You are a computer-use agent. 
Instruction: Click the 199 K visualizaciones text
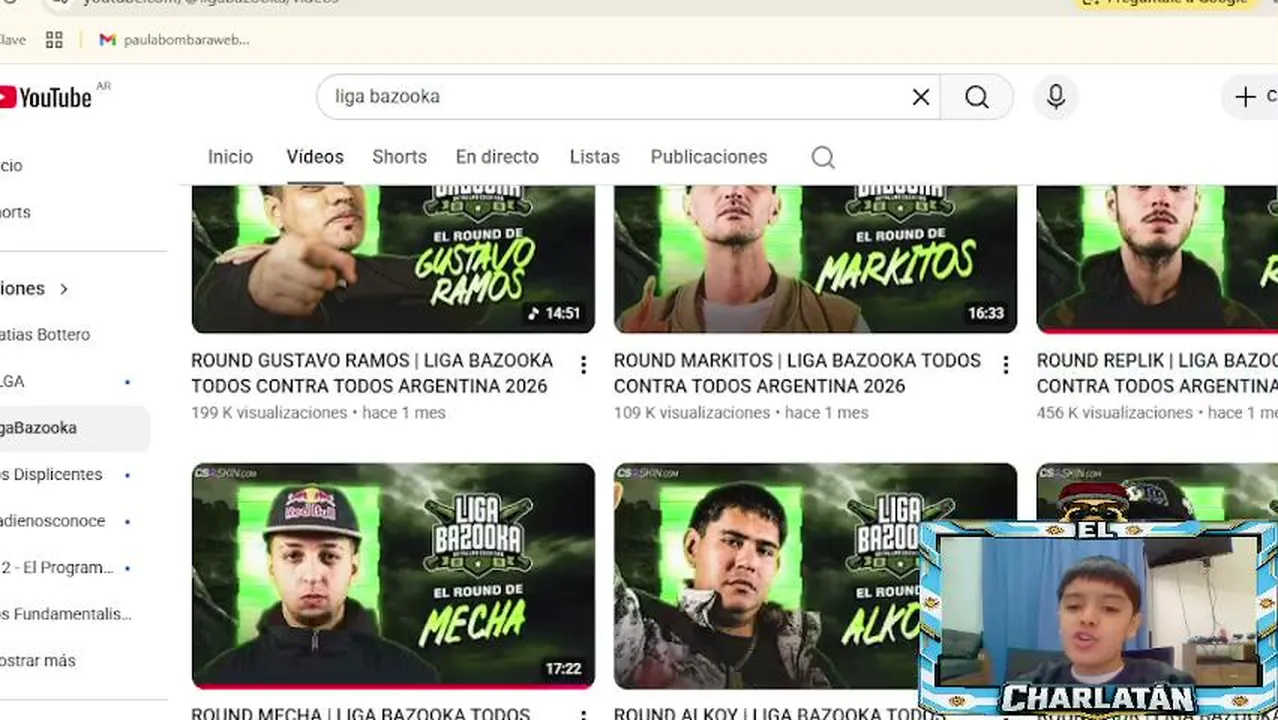click(x=269, y=413)
